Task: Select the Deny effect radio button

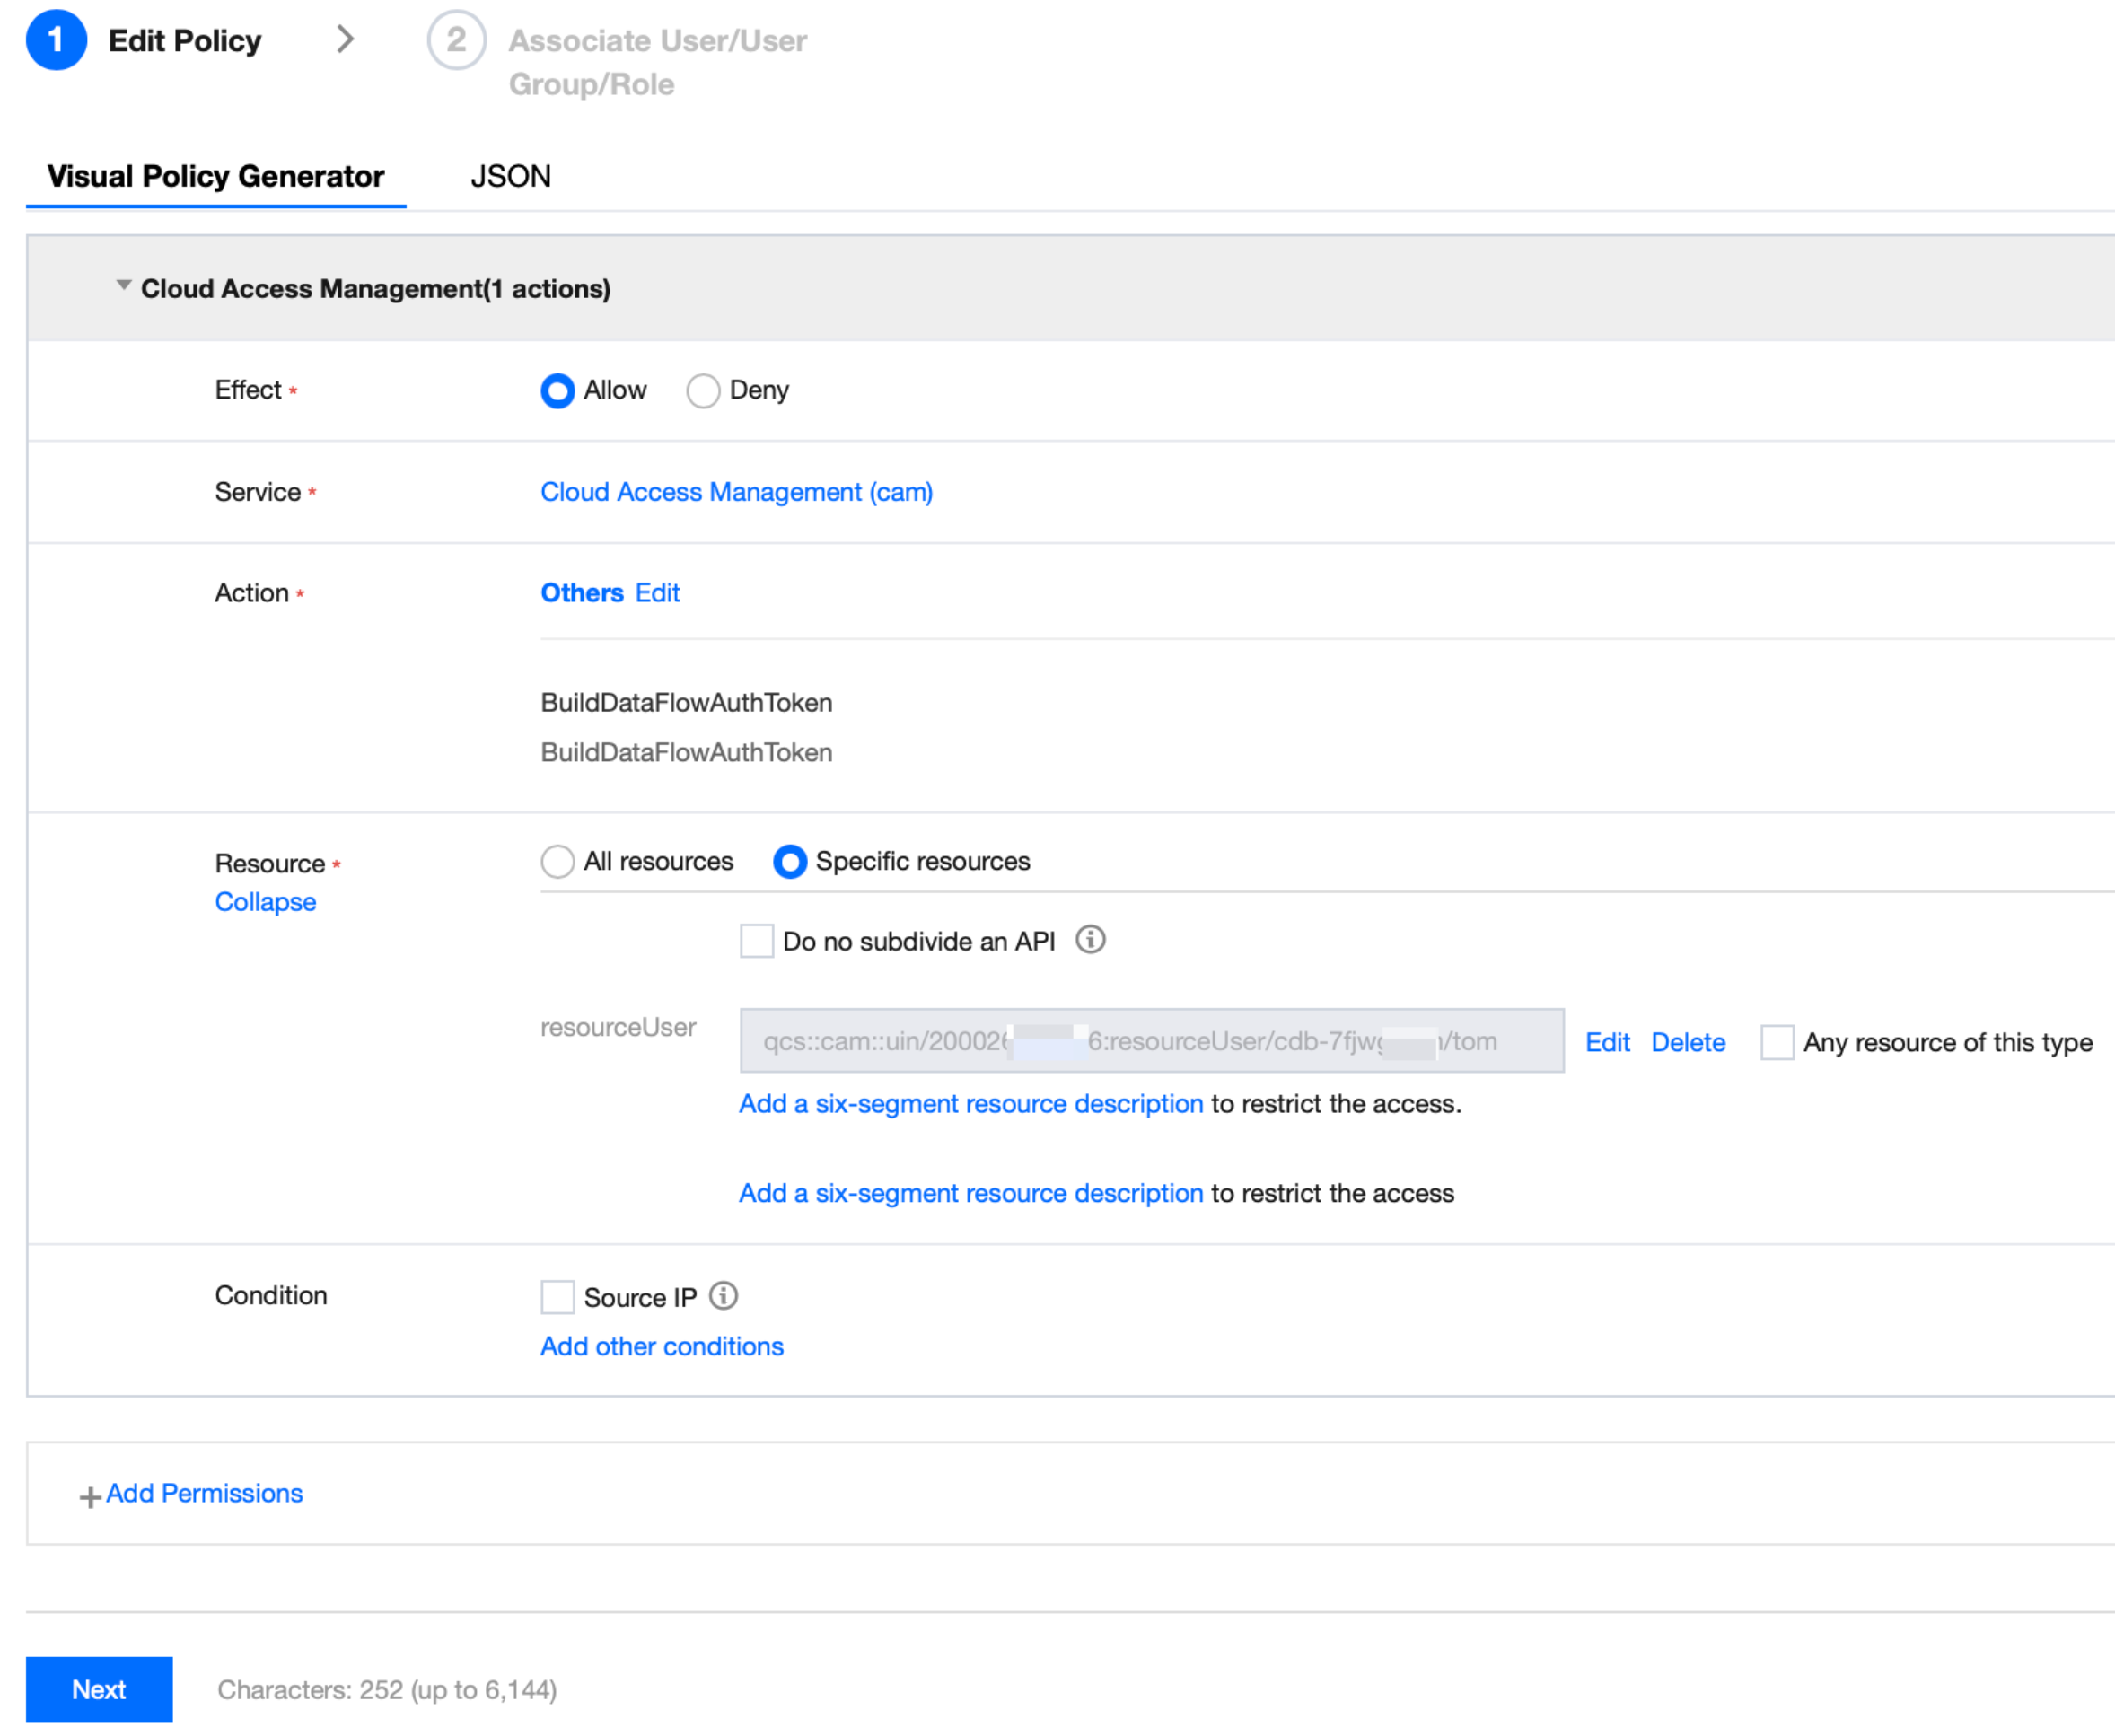Action: pyautogui.click(x=703, y=391)
